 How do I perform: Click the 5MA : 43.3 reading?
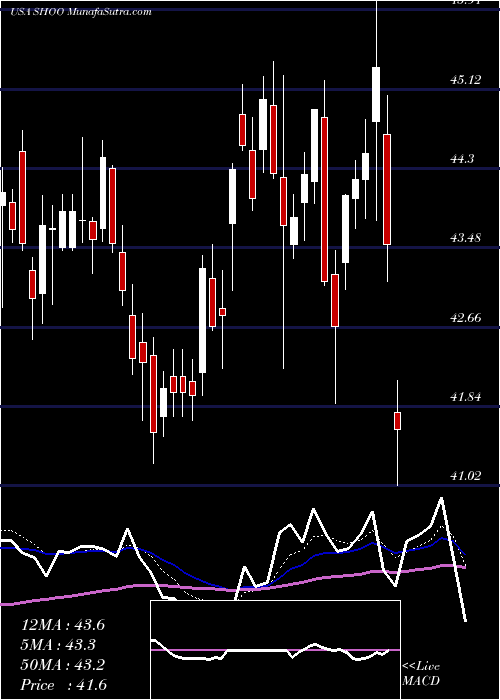59,645
